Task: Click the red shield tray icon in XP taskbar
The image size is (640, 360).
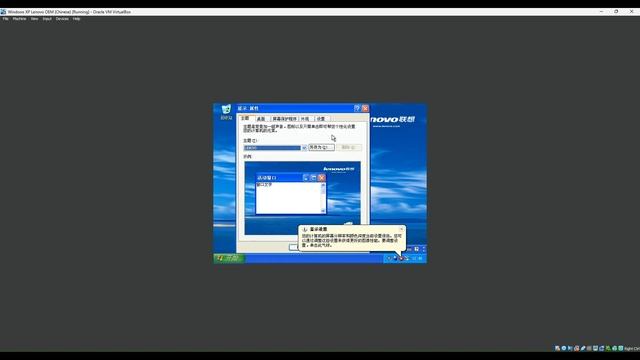Action: (x=401, y=258)
